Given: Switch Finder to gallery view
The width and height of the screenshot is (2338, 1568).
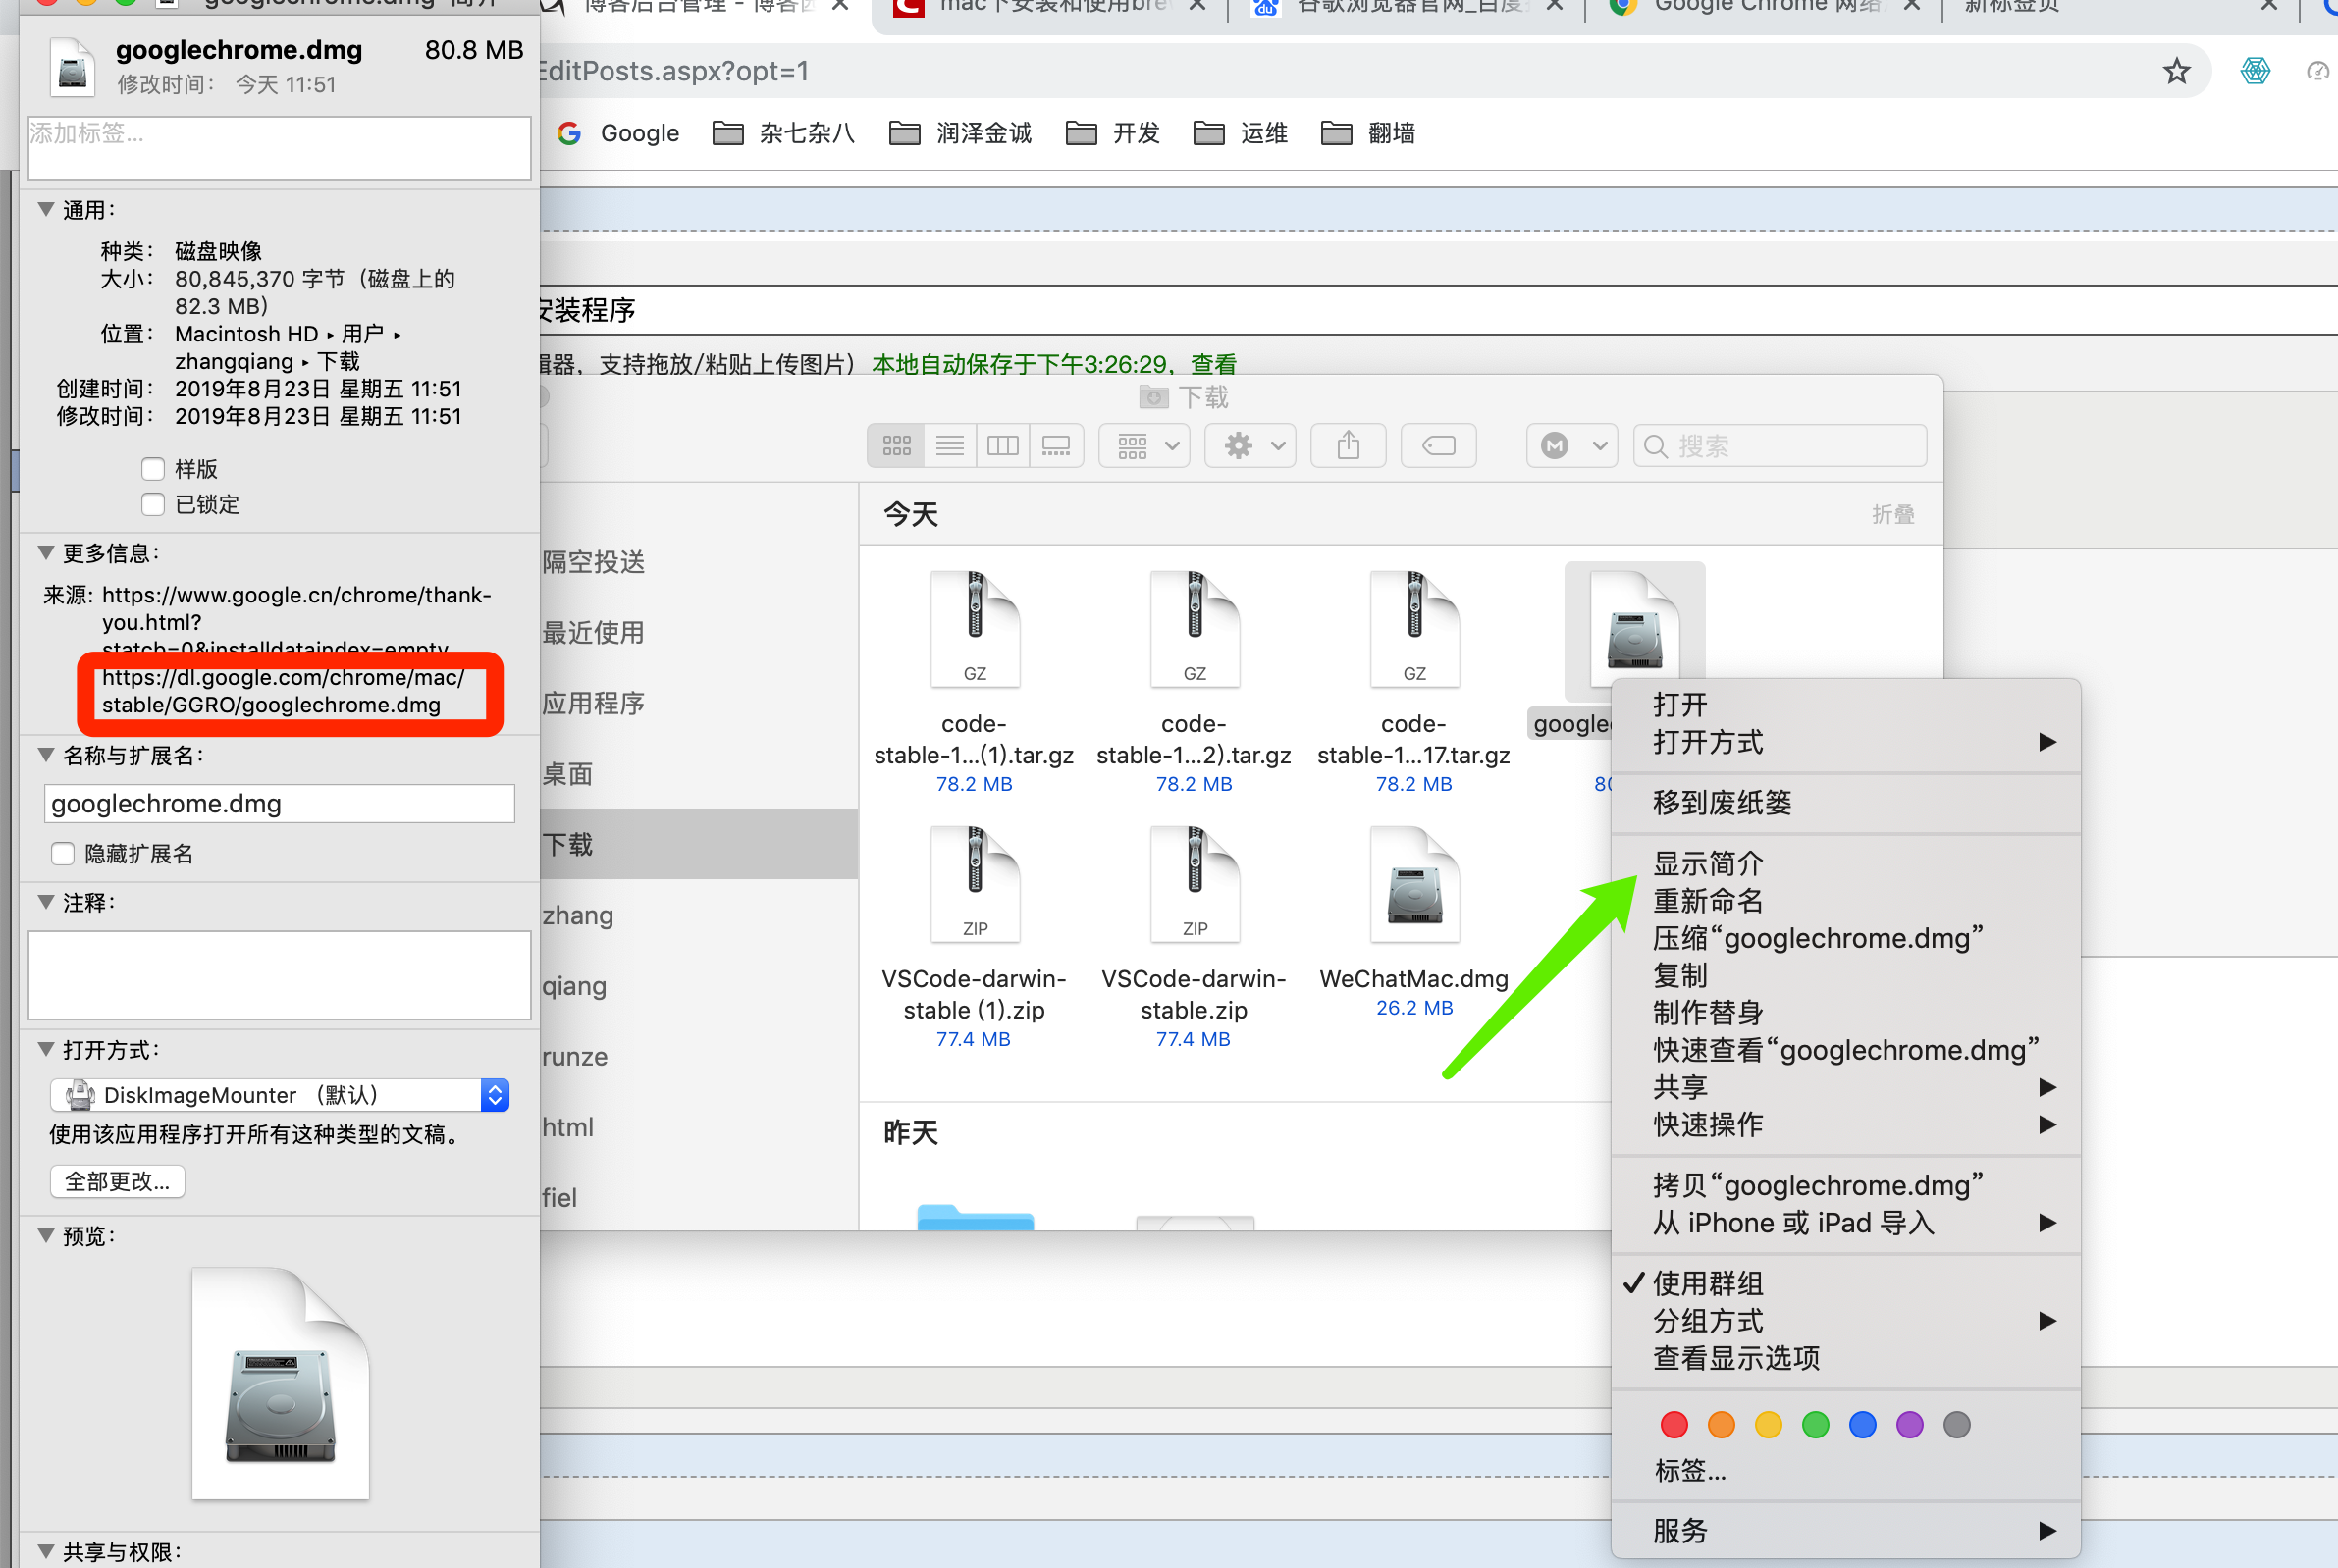Looking at the screenshot, I should (1056, 445).
